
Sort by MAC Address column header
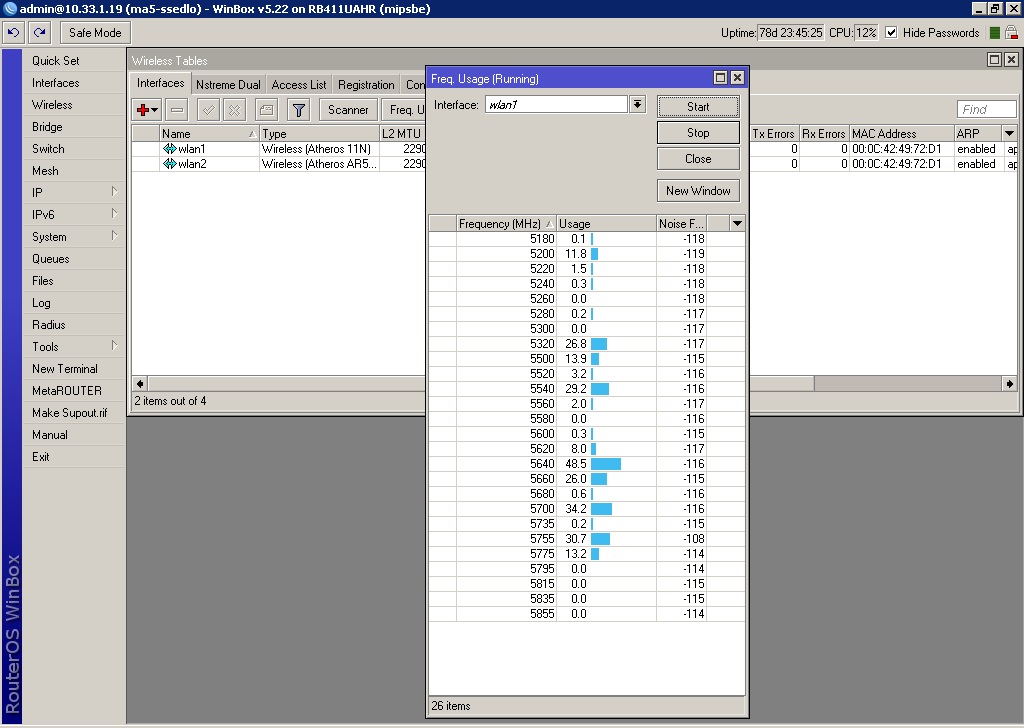[x=901, y=133]
